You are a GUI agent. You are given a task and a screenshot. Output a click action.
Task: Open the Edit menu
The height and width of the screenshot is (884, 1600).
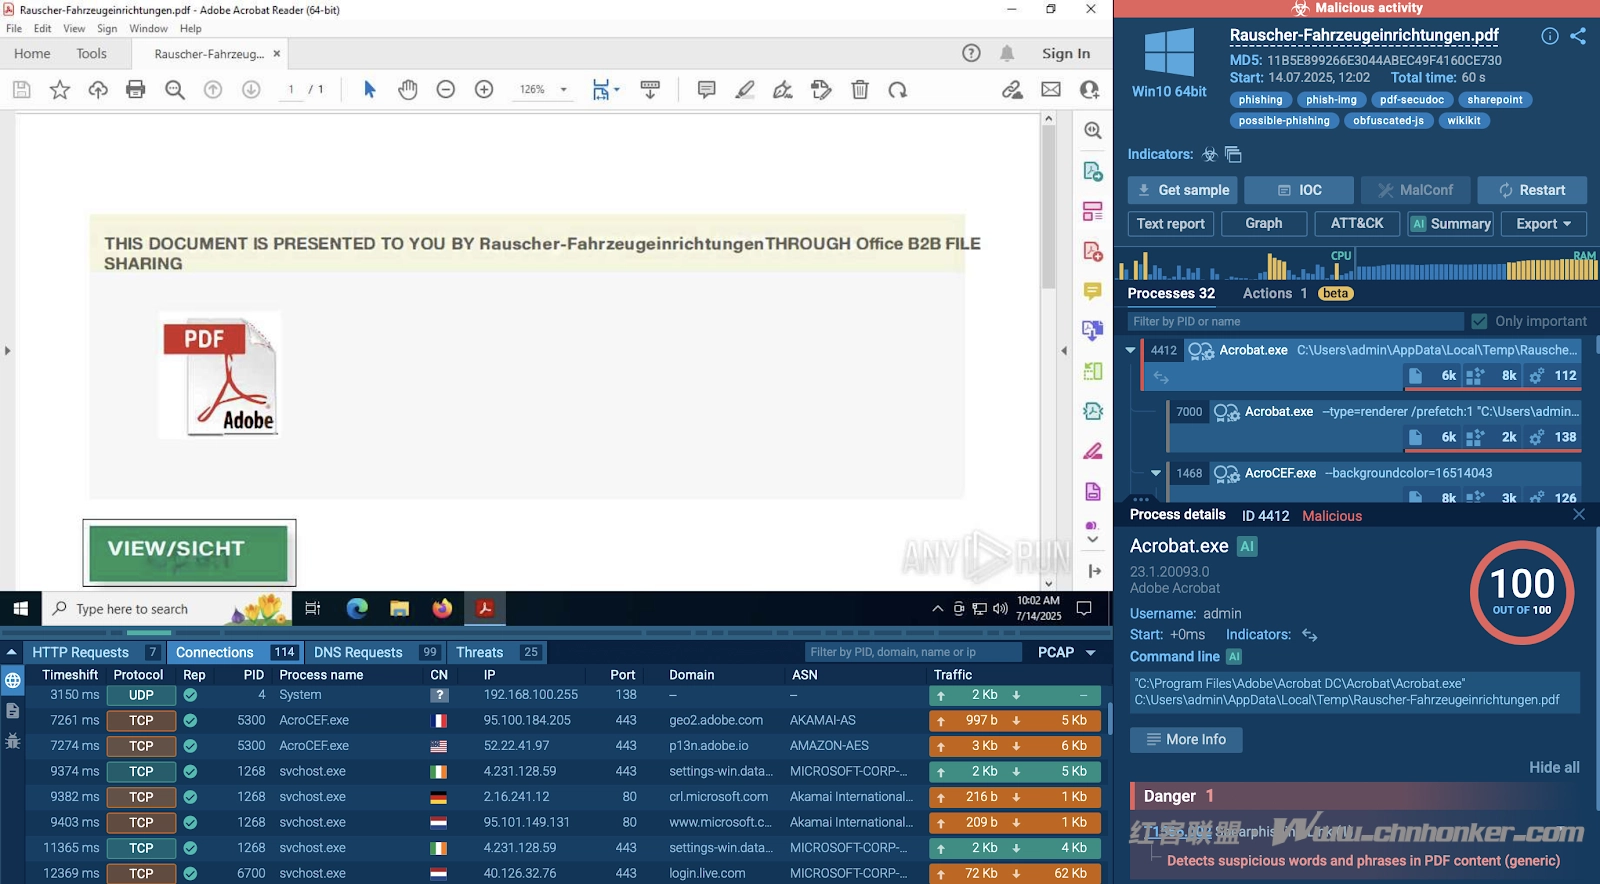pyautogui.click(x=42, y=29)
